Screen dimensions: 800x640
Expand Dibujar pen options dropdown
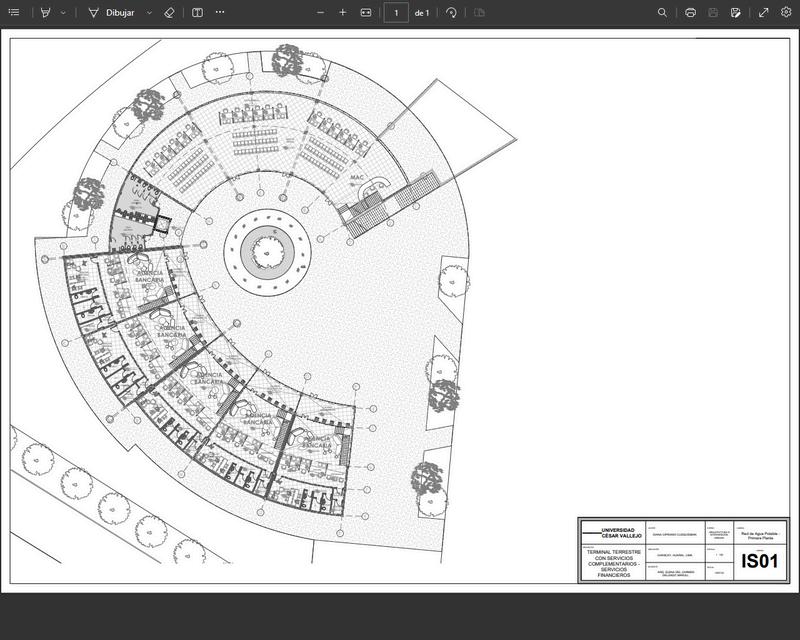click(149, 12)
